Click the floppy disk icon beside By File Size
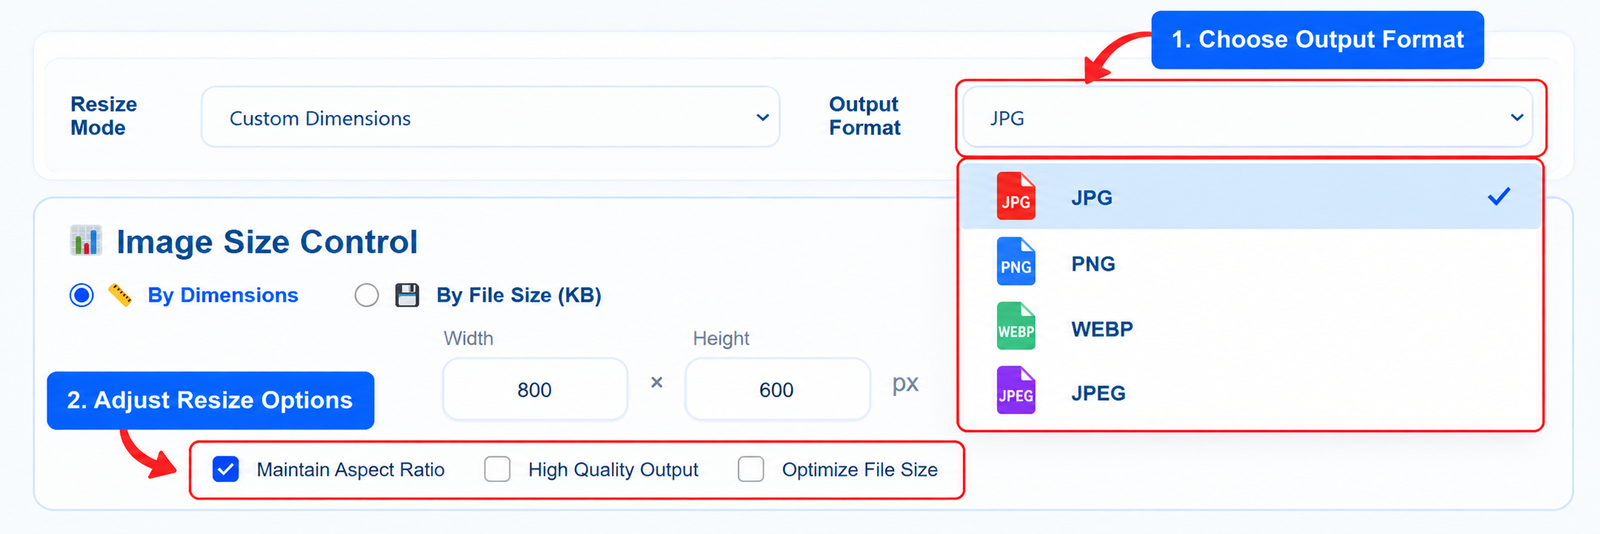1600x534 pixels. click(407, 295)
